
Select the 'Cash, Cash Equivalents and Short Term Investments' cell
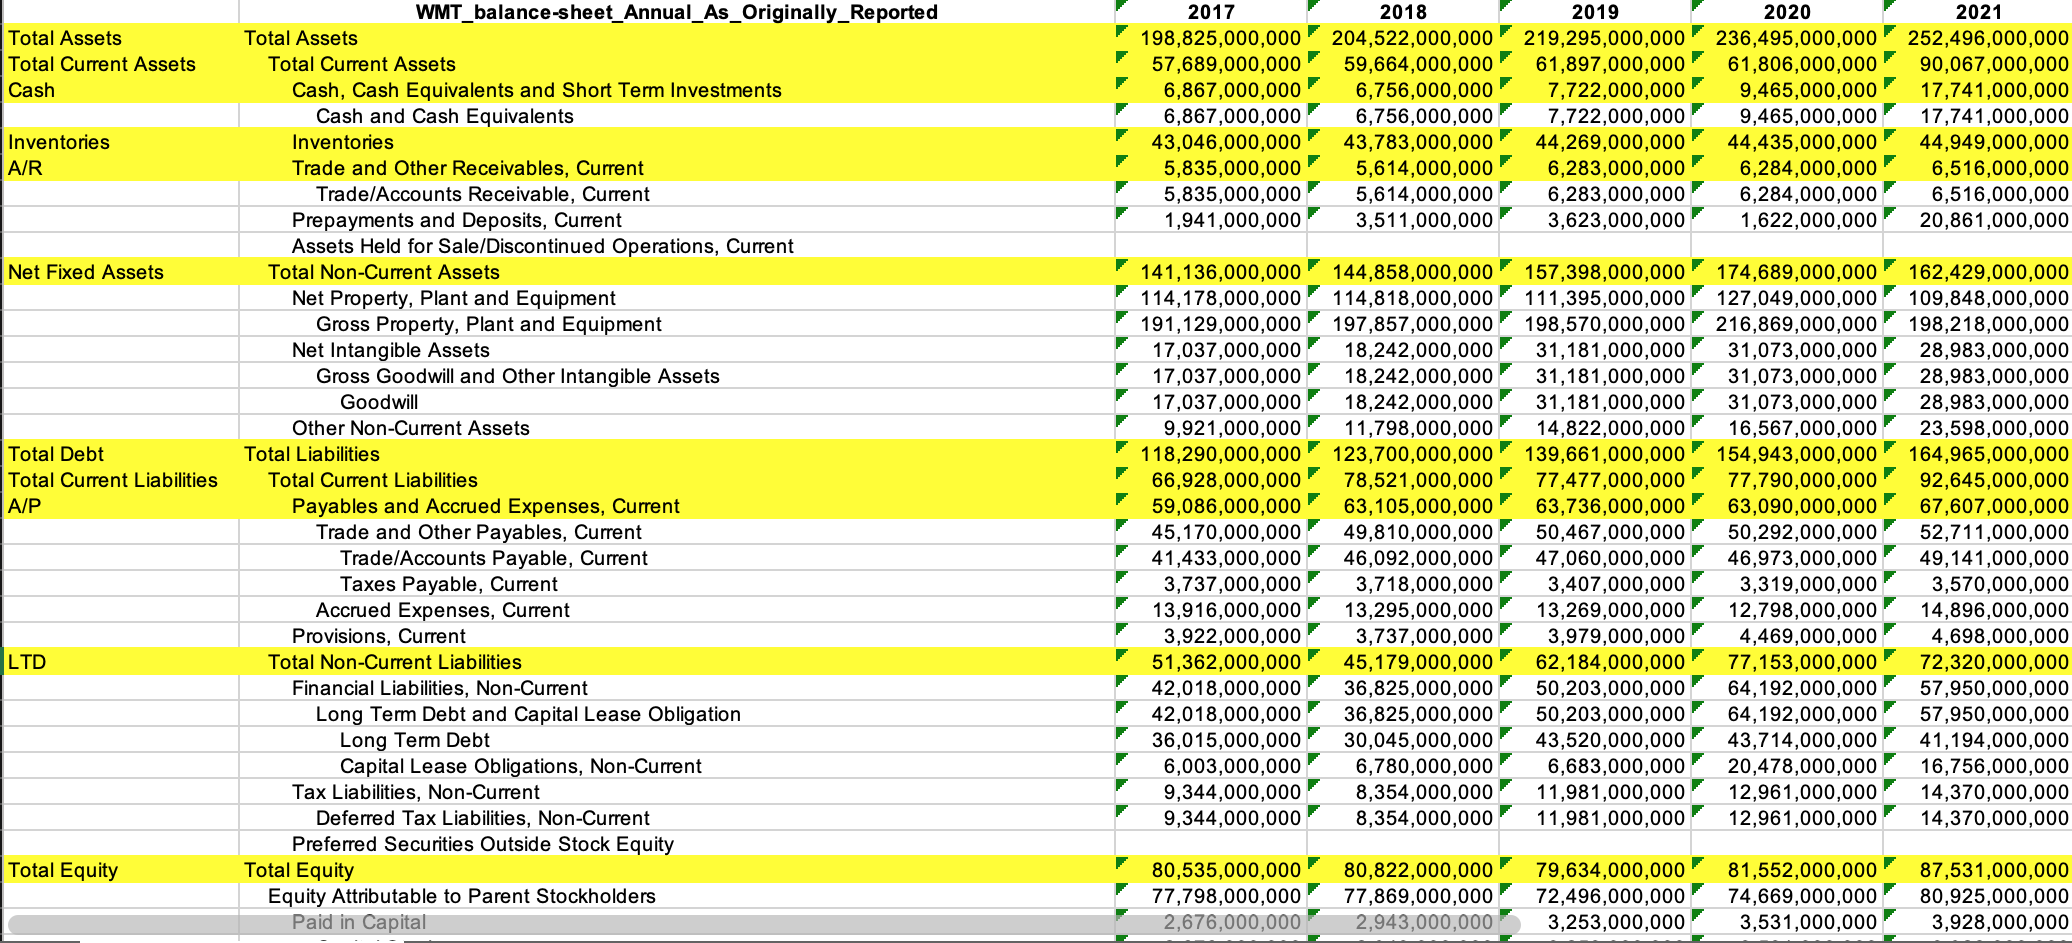coord(676,90)
